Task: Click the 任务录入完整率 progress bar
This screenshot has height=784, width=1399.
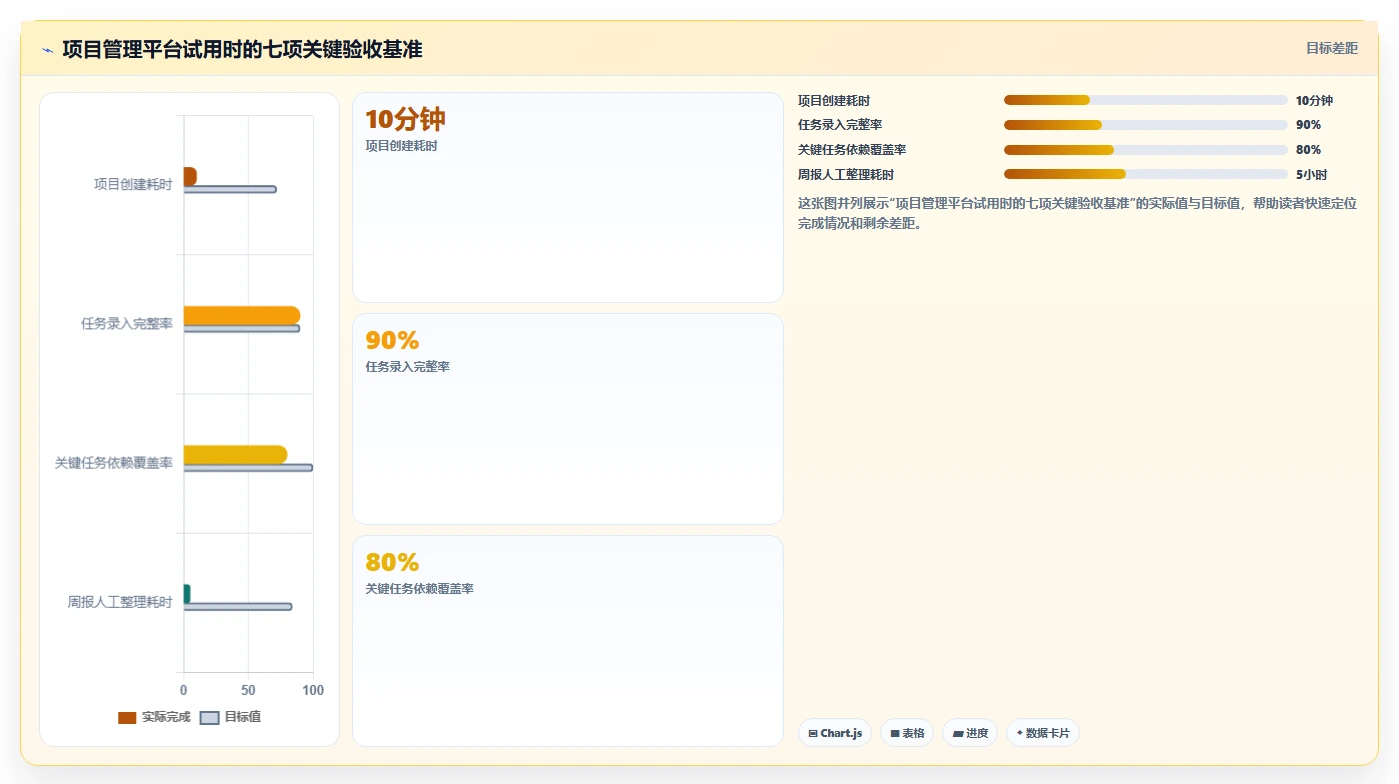Action: pos(1145,125)
